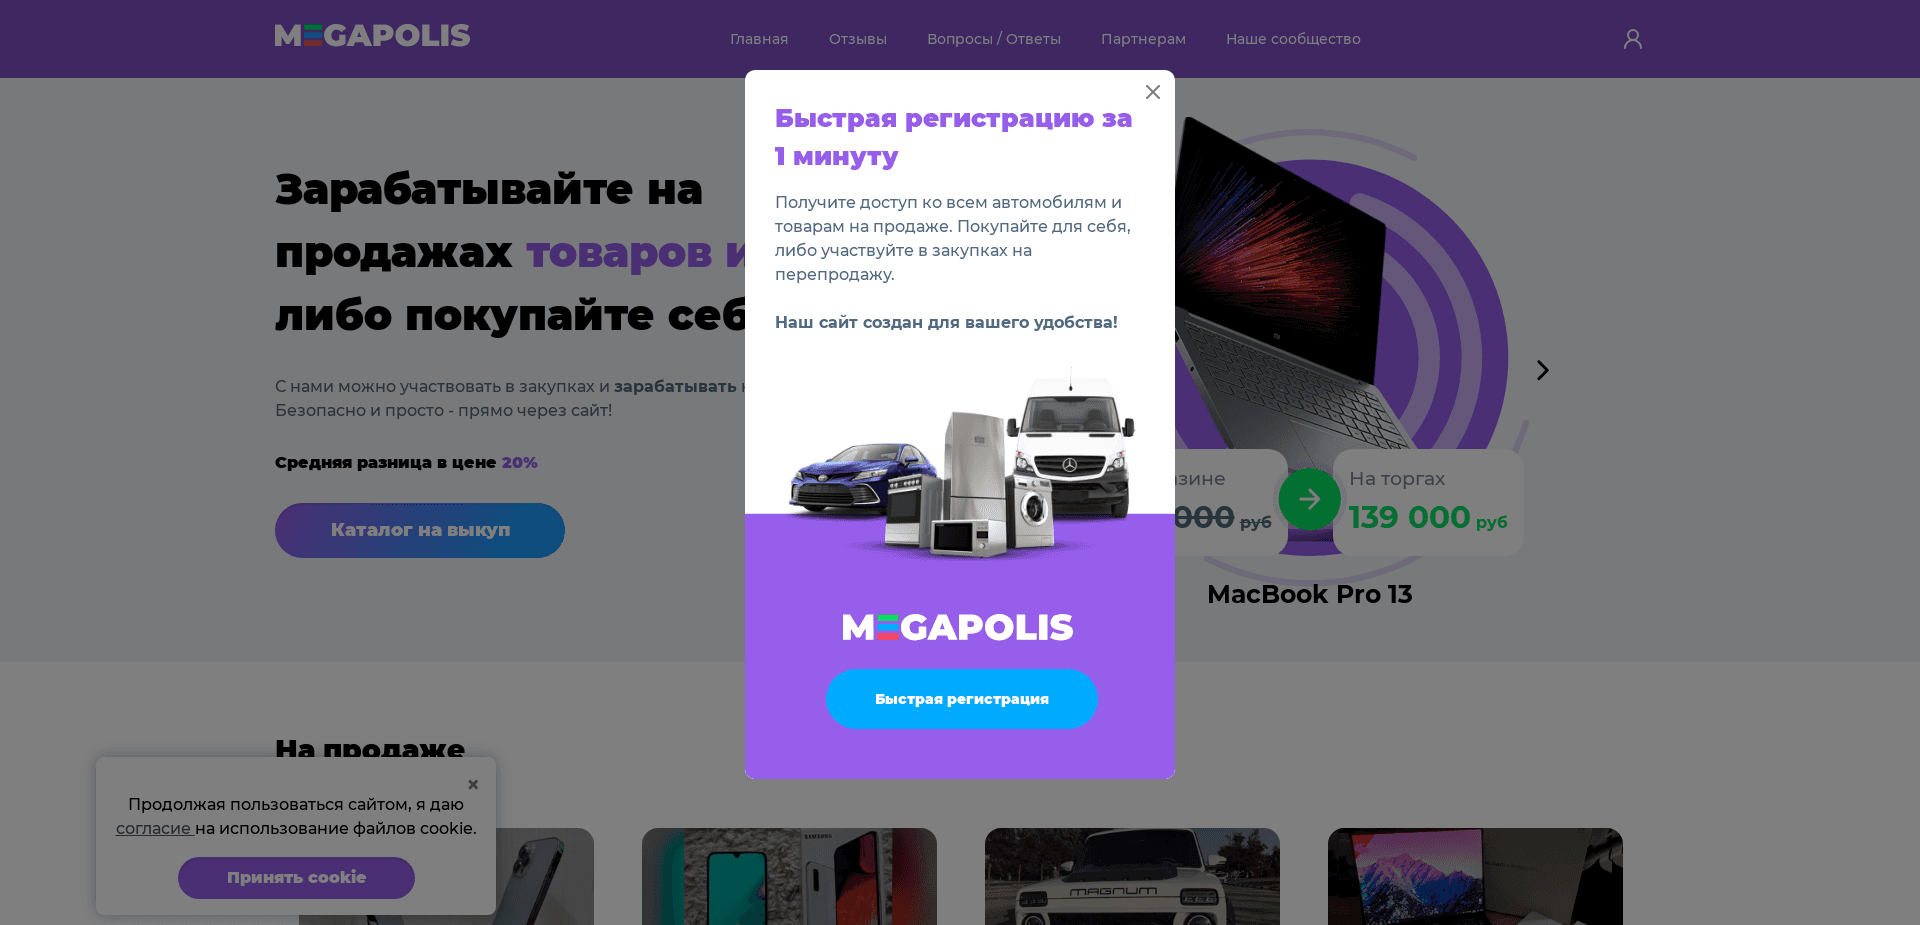Viewport: 1920px width, 925px height.
Task: Dismiss the cookie notice with the small x
Action: pyautogui.click(x=473, y=785)
